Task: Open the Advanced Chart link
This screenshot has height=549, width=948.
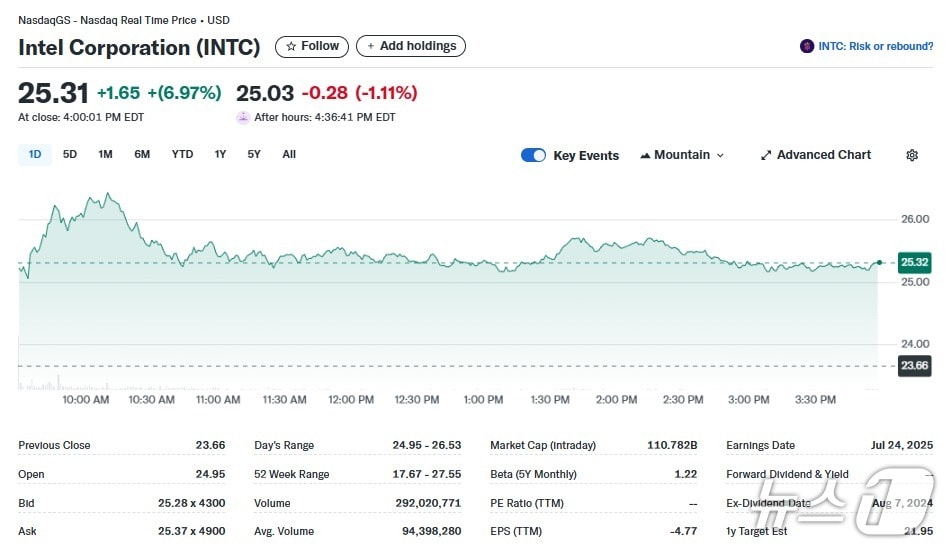Action: 823,155
